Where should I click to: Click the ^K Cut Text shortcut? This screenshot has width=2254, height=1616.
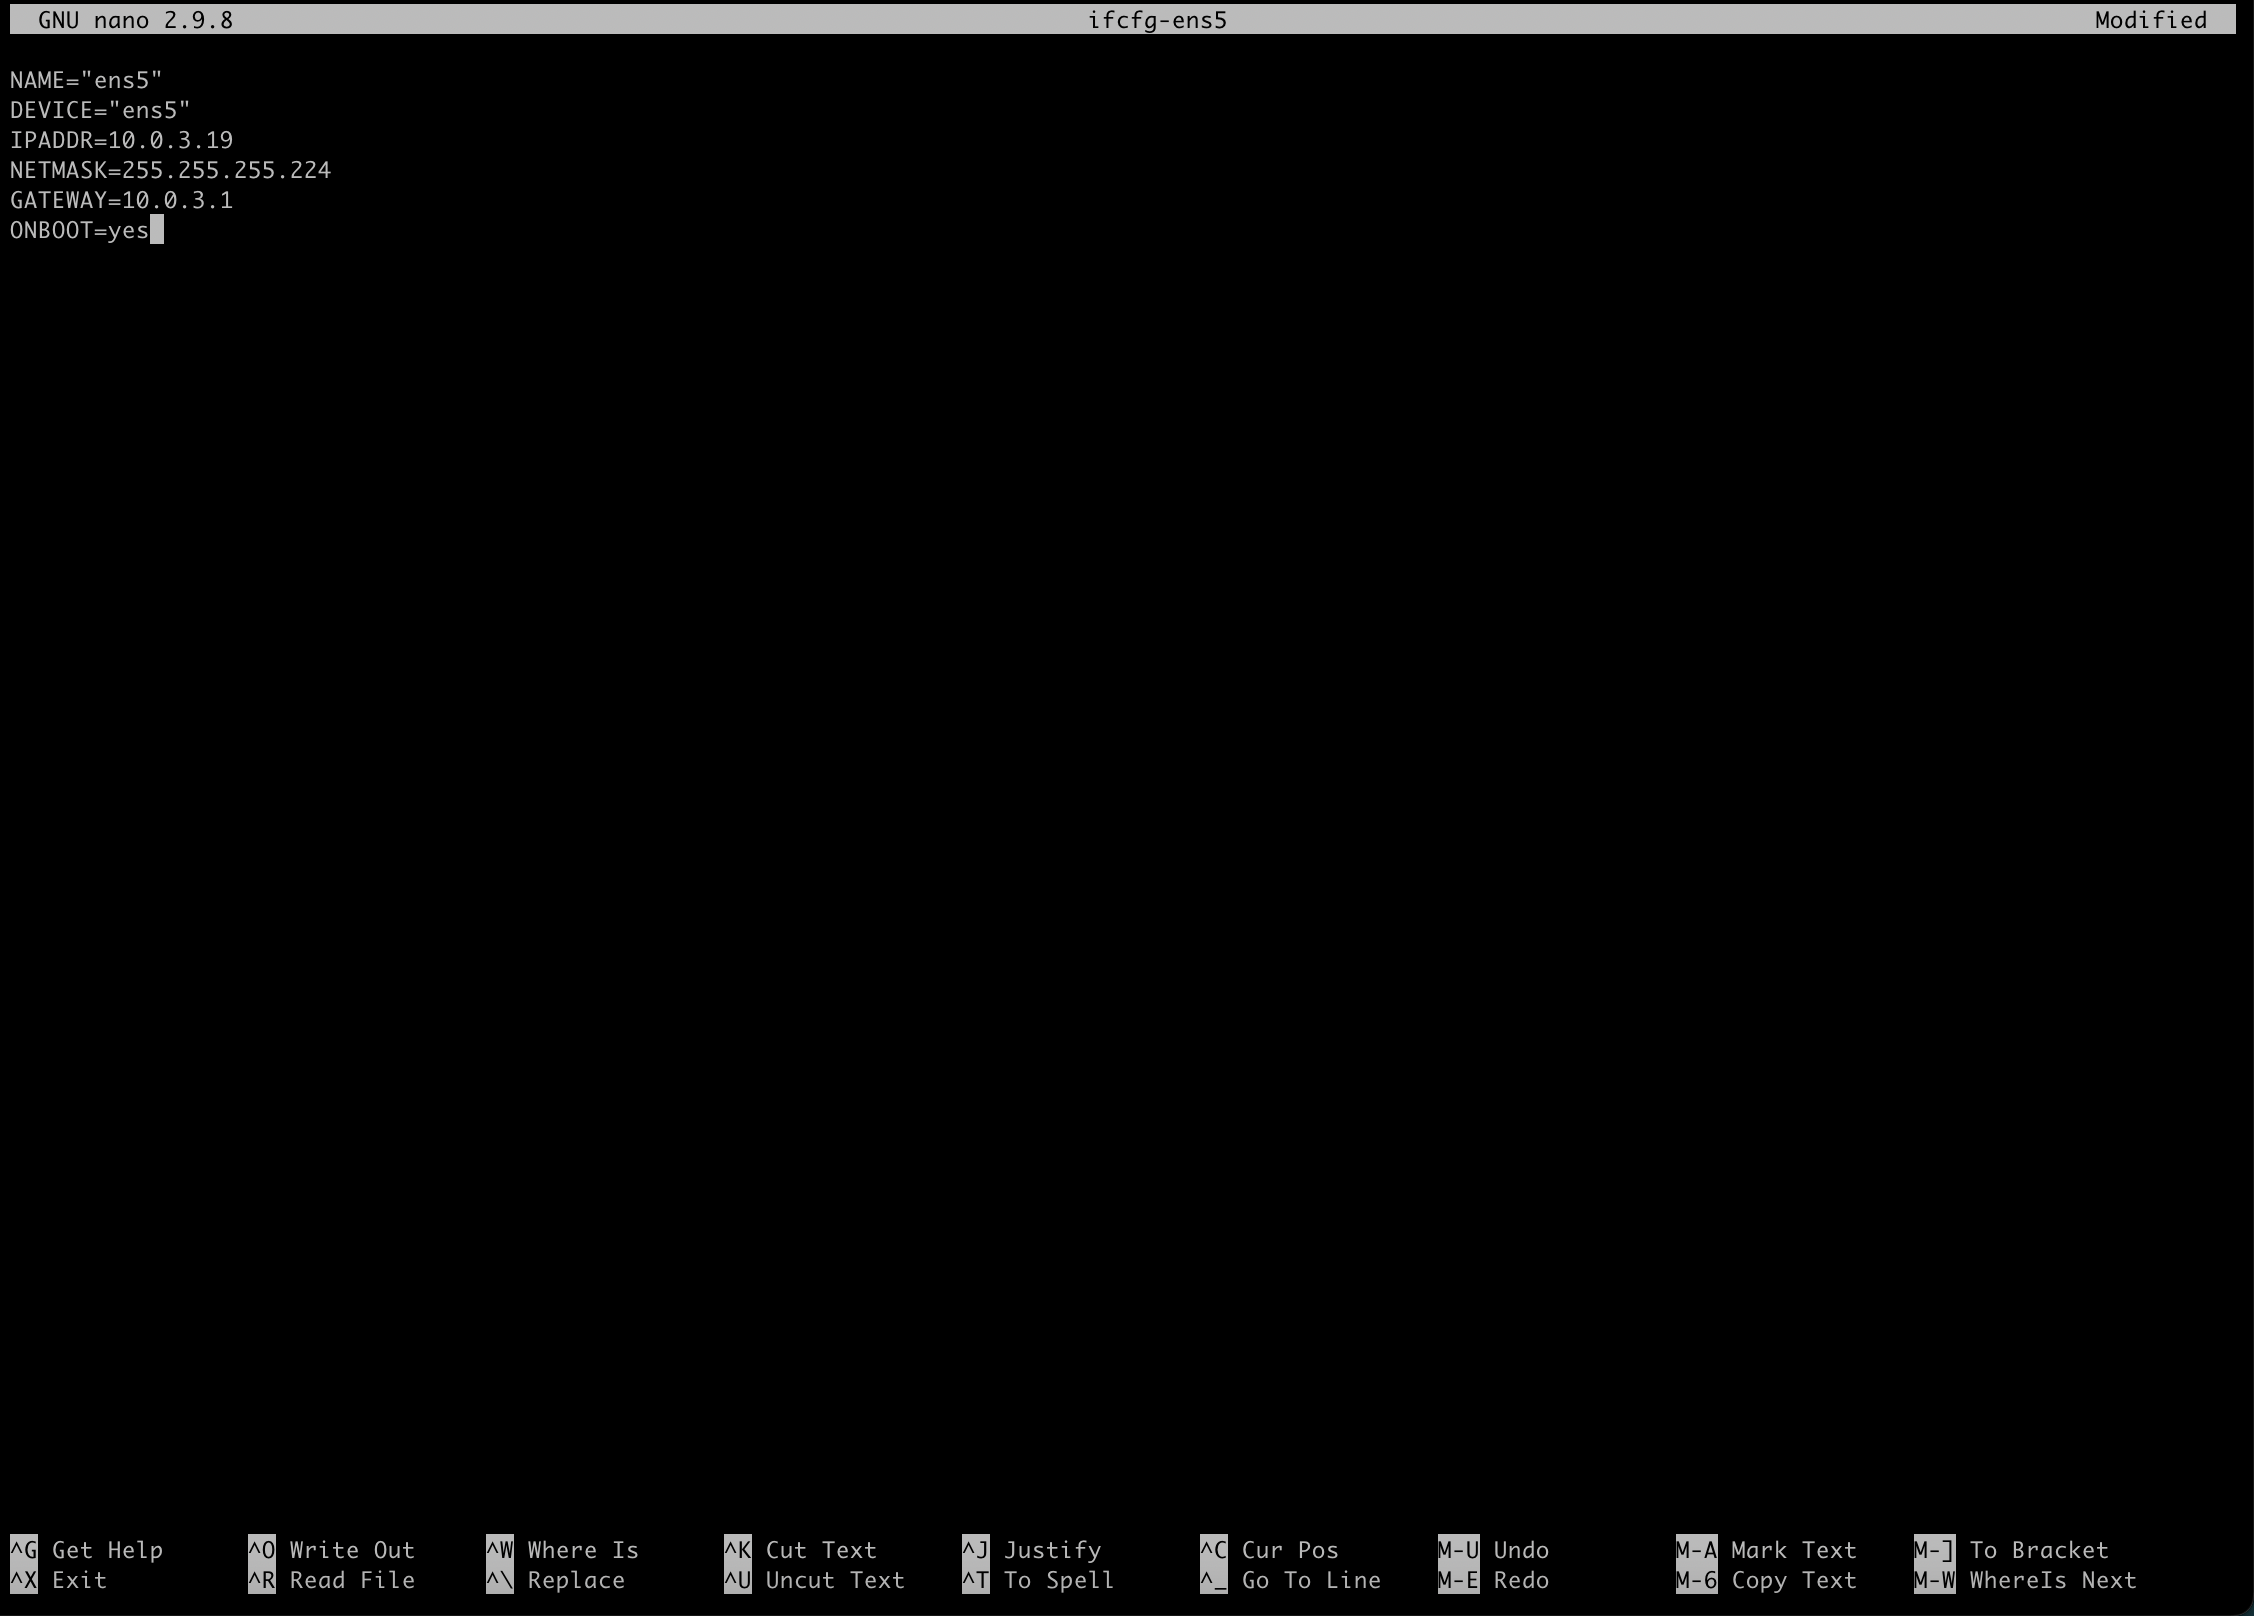tap(800, 1550)
